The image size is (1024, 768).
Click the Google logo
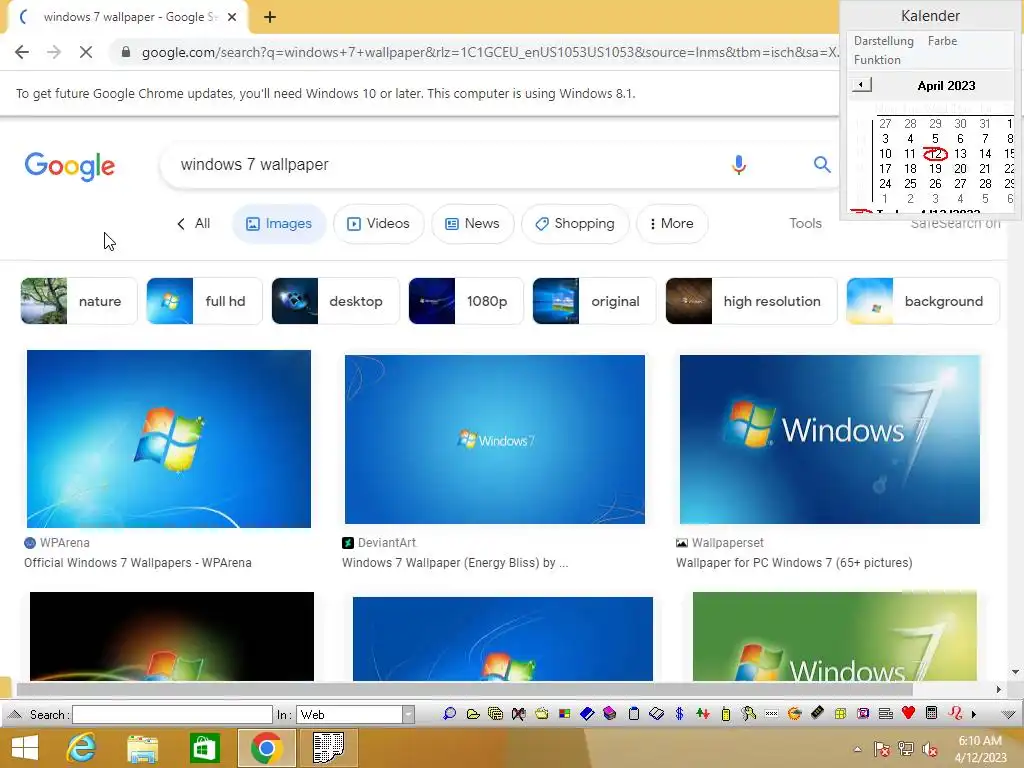pyautogui.click(x=70, y=166)
